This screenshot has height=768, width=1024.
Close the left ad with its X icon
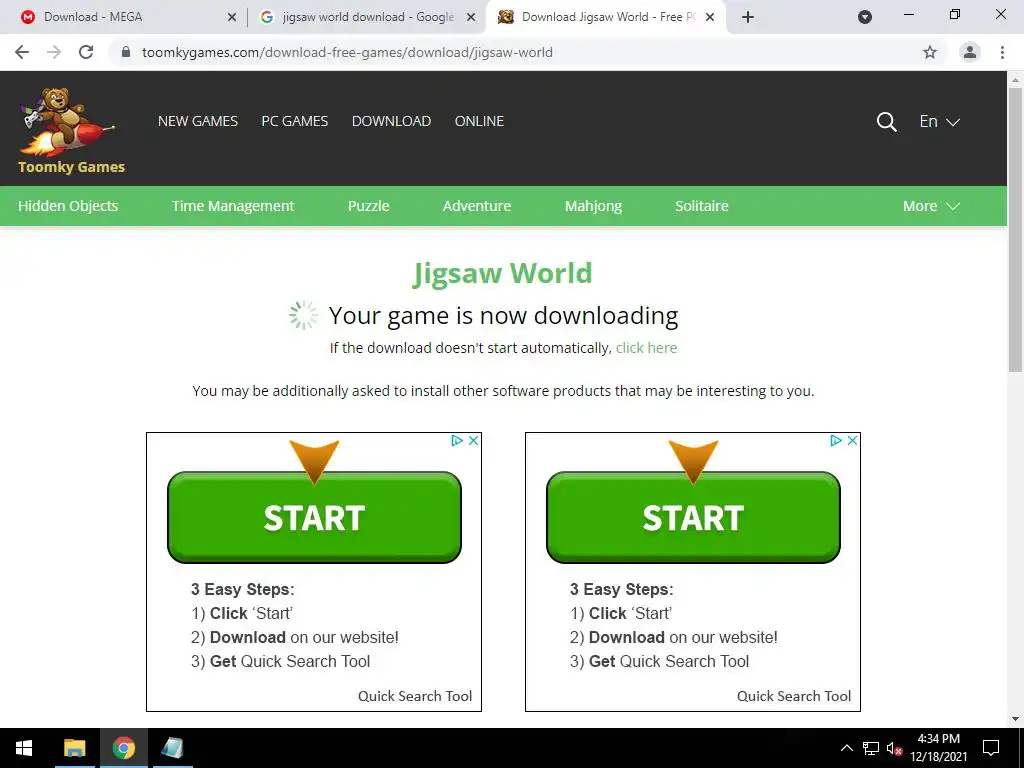[x=473, y=441]
